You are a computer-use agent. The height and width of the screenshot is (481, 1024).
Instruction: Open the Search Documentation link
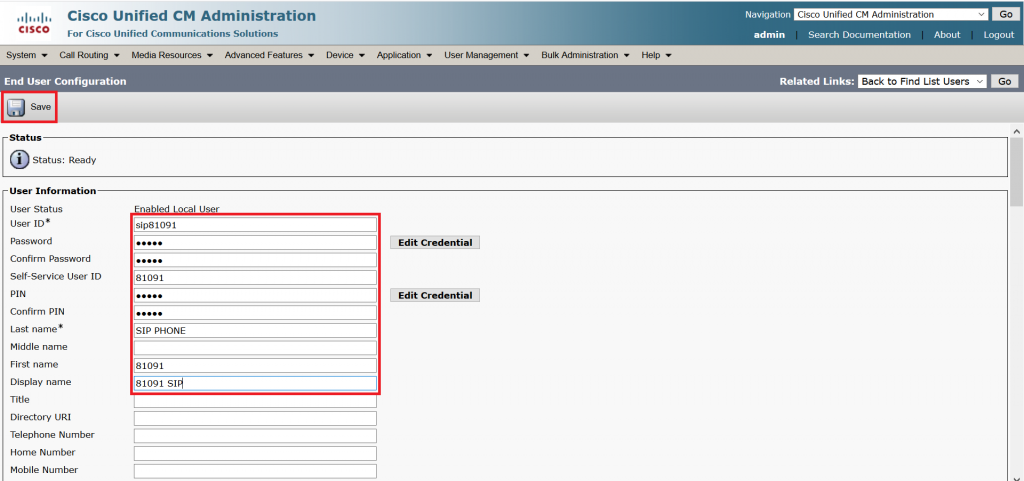click(859, 35)
